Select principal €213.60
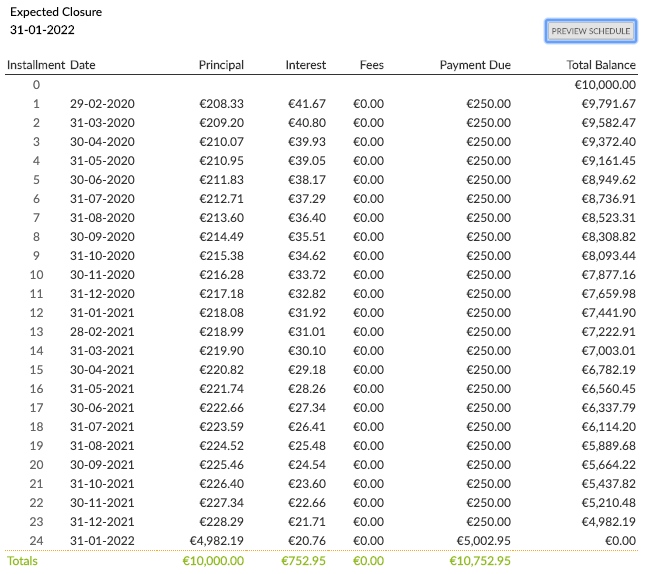Viewport: 648px width, 574px height. pyautogui.click(x=222, y=218)
